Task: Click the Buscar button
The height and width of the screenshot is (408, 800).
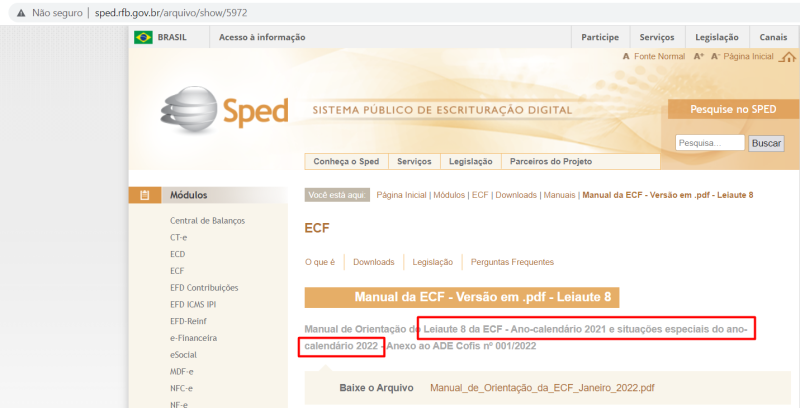Action: 766,143
